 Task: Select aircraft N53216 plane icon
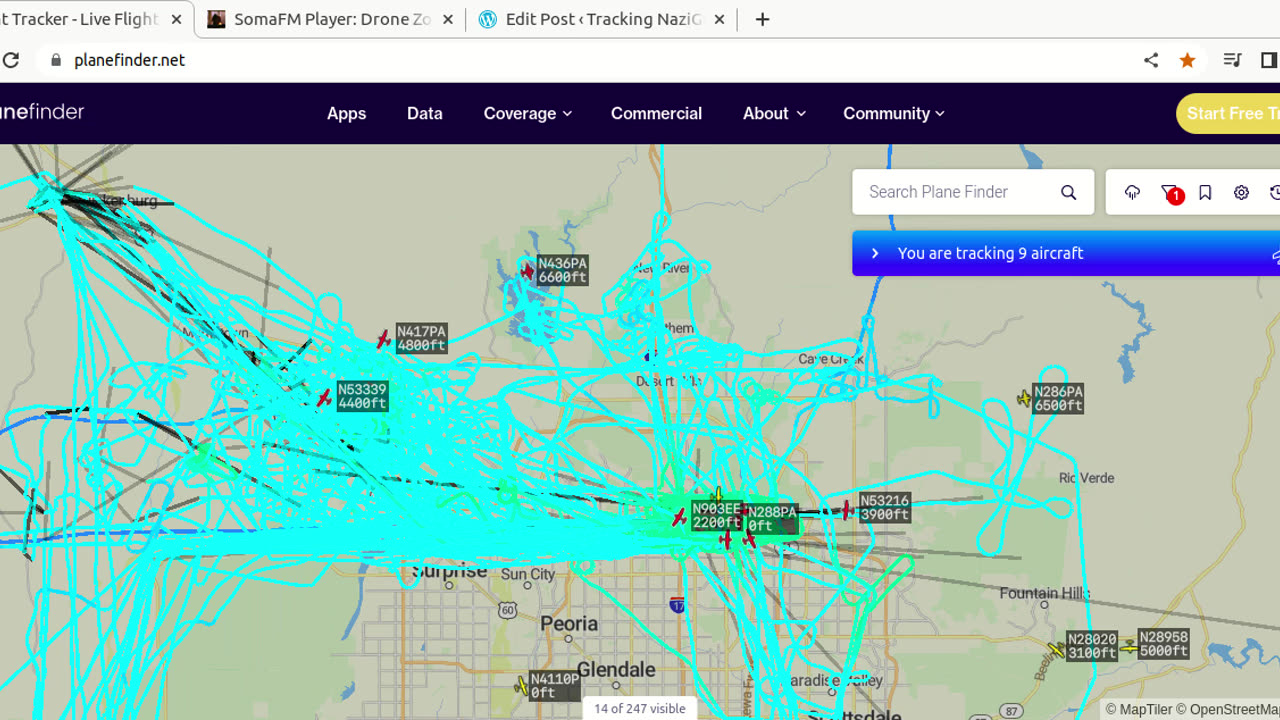click(x=848, y=510)
